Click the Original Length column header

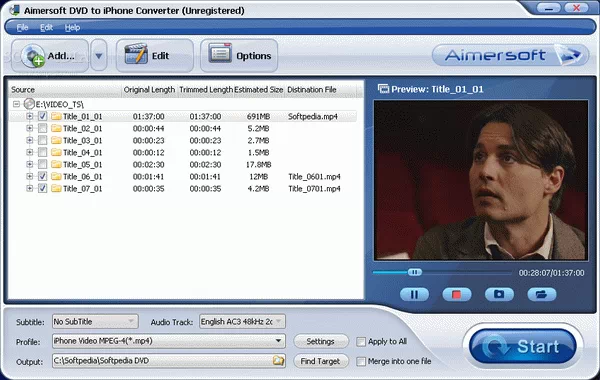pyautogui.click(x=149, y=90)
